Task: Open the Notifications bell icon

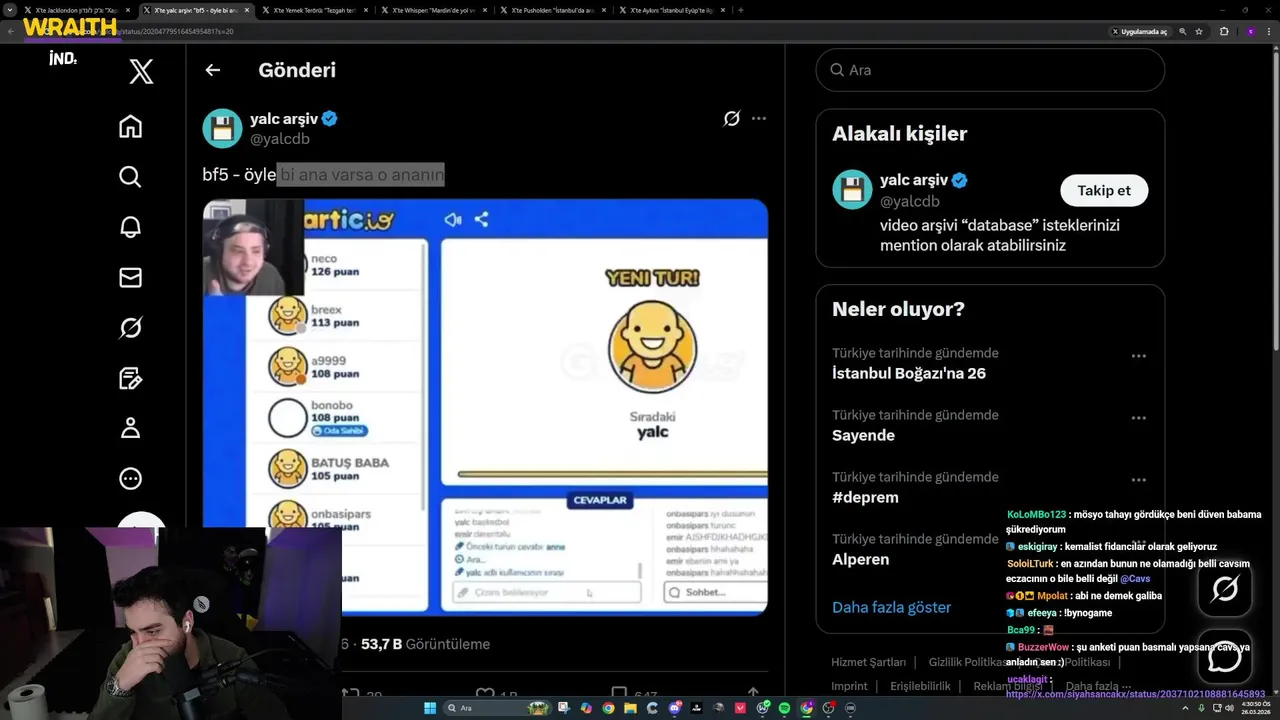Action: (x=130, y=227)
